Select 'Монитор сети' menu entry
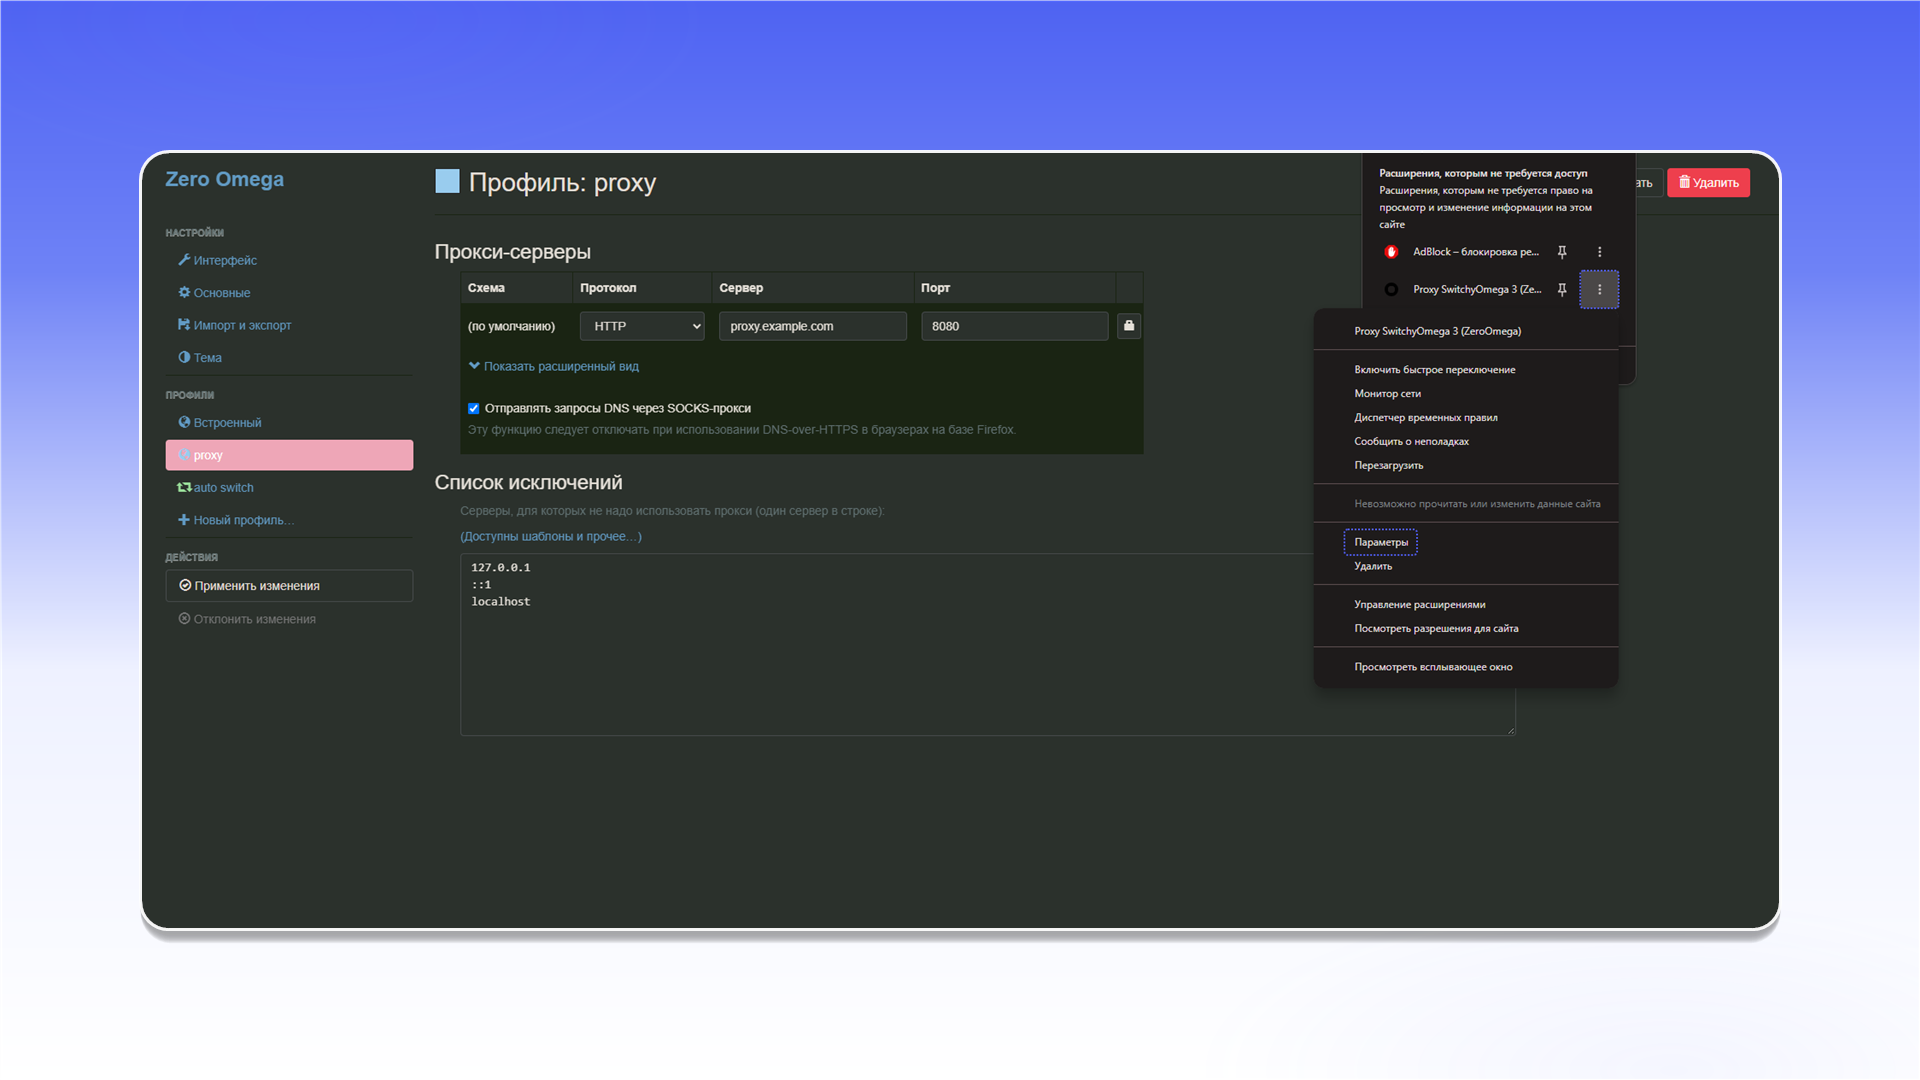Image resolution: width=1920 pixels, height=1080 pixels. point(1387,394)
